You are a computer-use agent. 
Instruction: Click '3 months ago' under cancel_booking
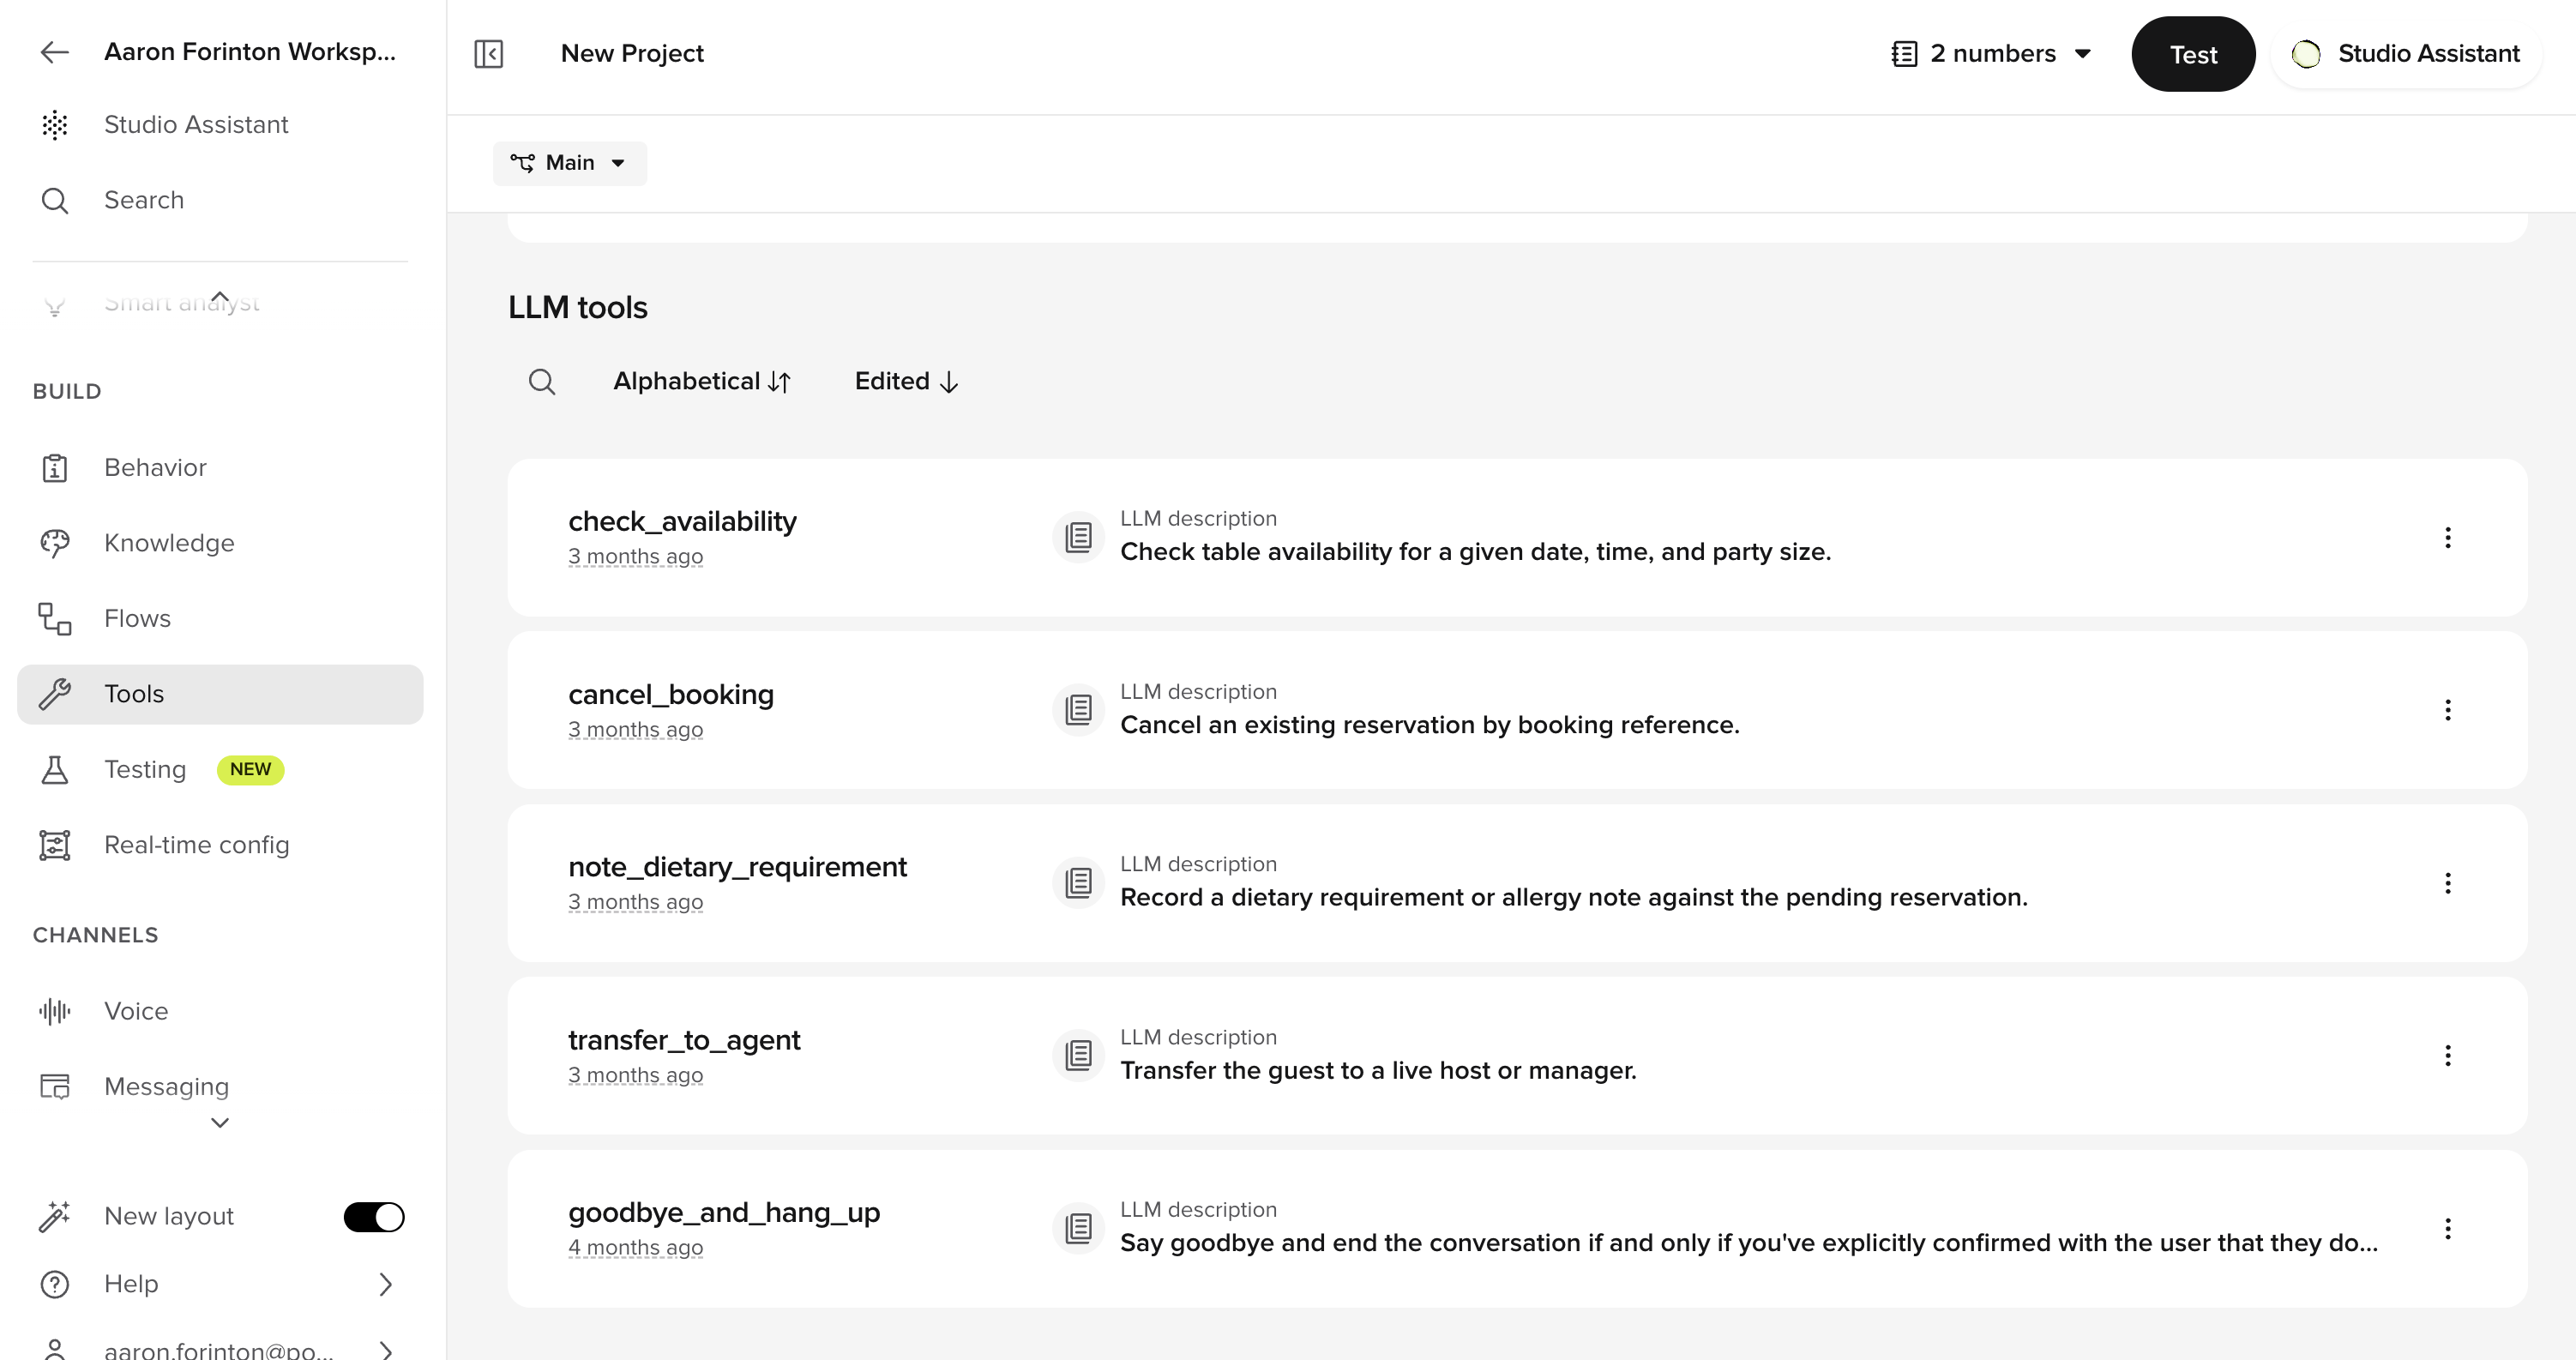tap(635, 729)
